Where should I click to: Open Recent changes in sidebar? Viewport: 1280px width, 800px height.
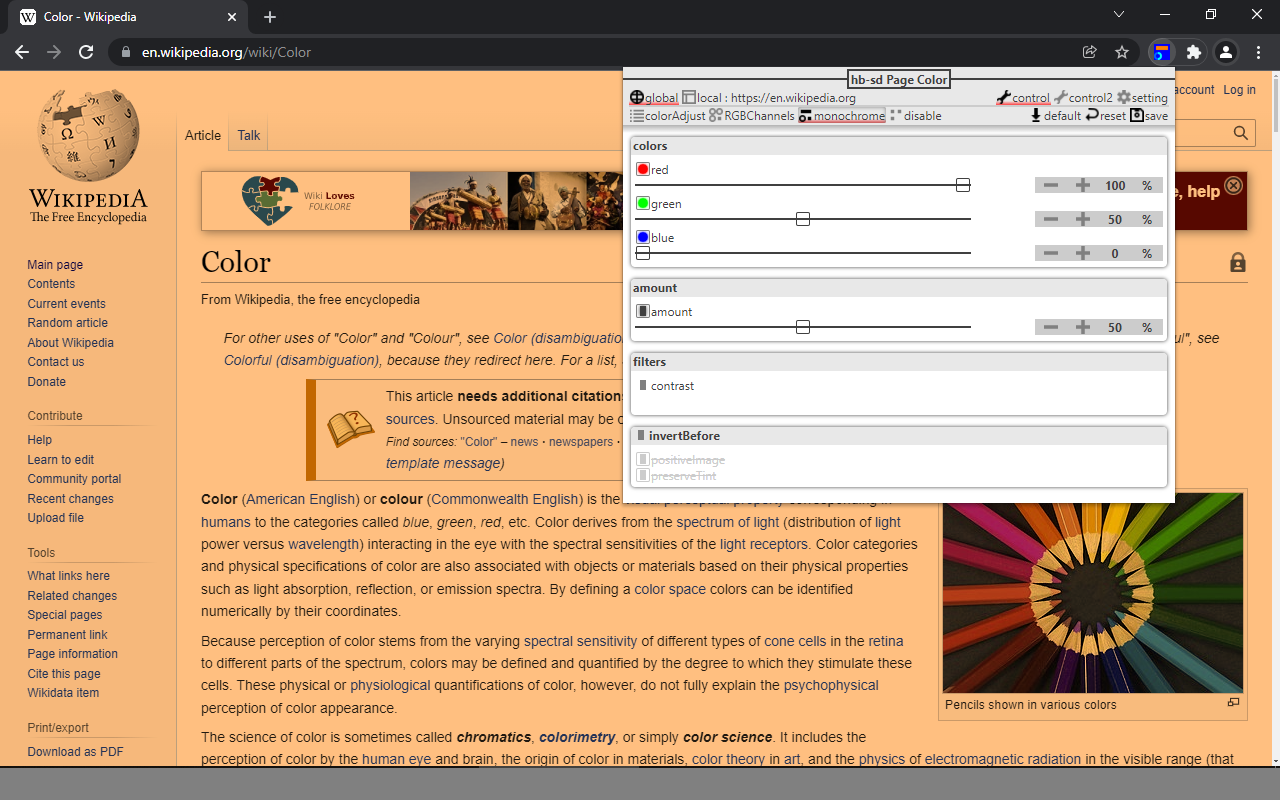(x=71, y=499)
